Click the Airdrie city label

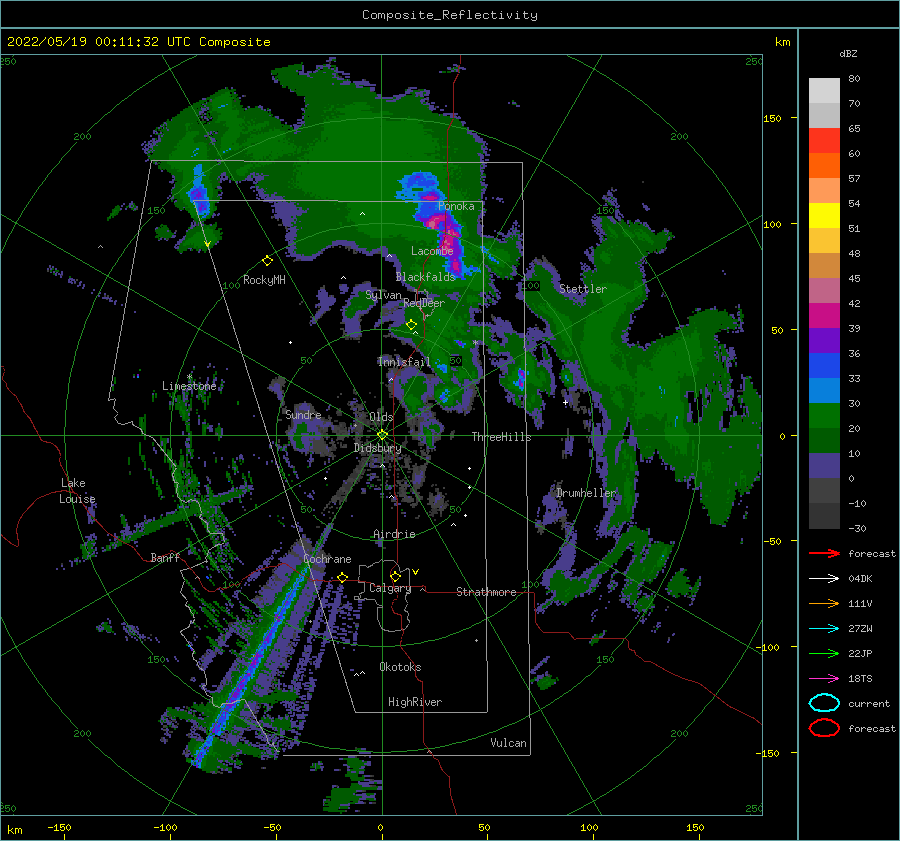(394, 534)
